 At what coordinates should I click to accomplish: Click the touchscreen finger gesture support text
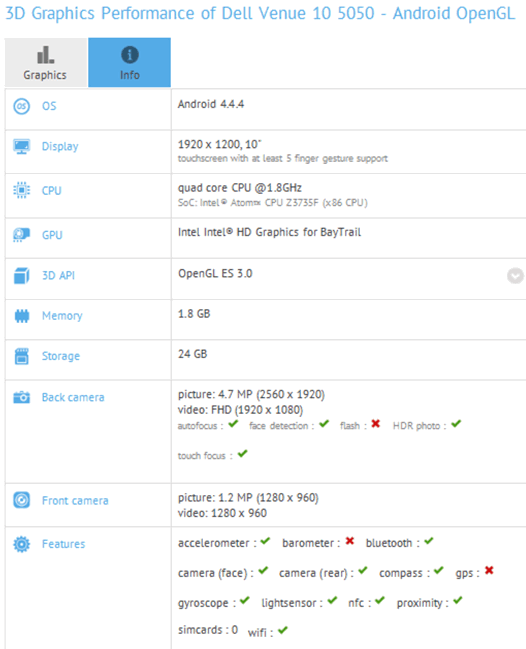(283, 159)
